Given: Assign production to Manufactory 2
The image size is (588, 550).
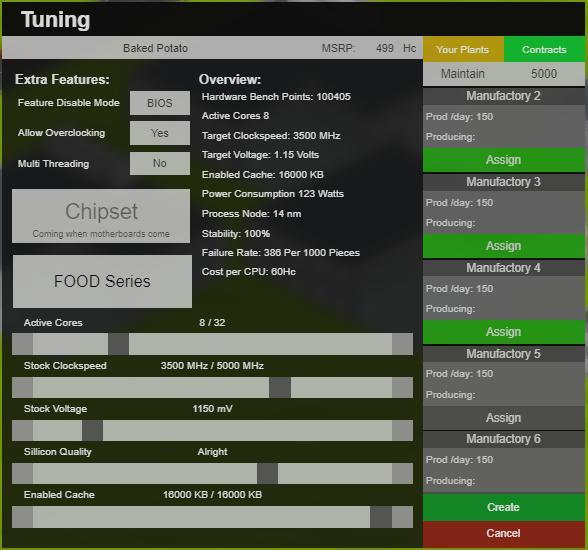Looking at the screenshot, I should pos(504,160).
